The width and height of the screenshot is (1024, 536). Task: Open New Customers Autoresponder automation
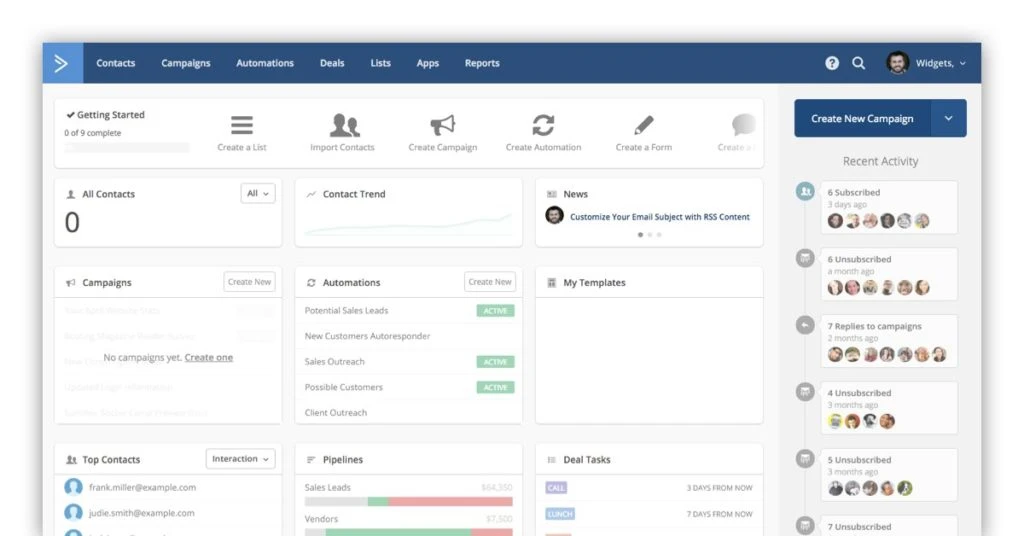[367, 336]
